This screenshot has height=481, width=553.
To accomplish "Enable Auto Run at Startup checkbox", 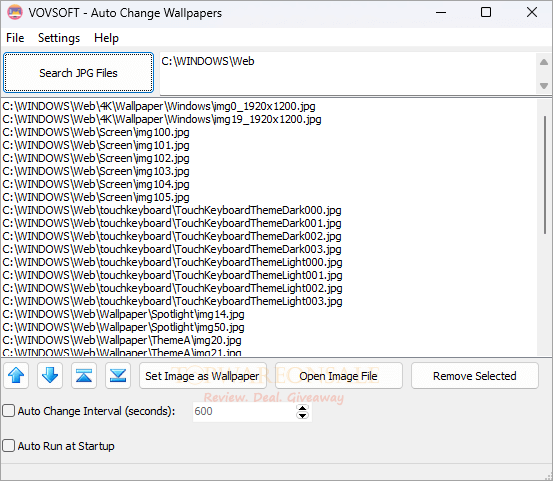I will (x=8, y=446).
